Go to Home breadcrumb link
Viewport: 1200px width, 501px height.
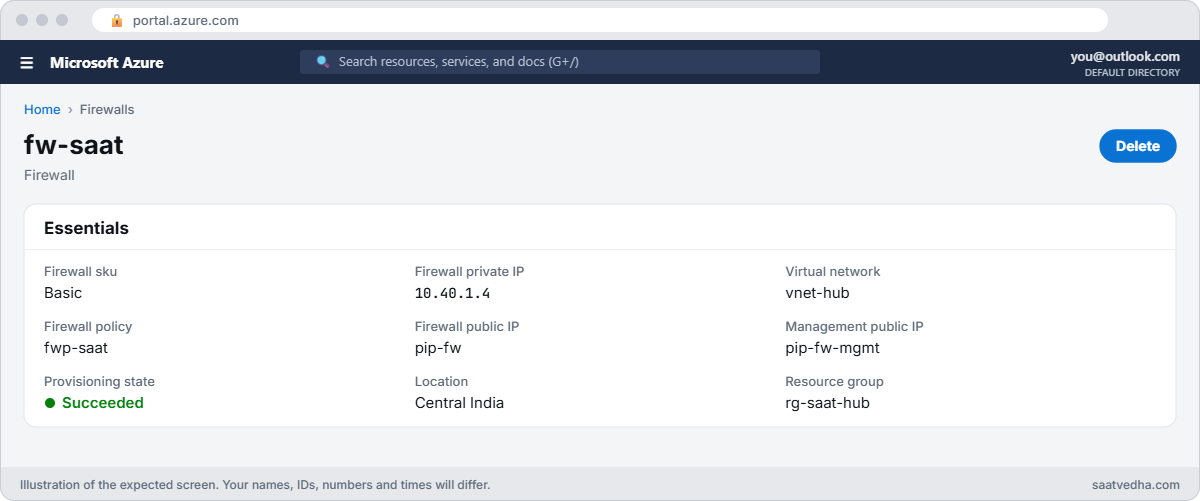click(42, 109)
